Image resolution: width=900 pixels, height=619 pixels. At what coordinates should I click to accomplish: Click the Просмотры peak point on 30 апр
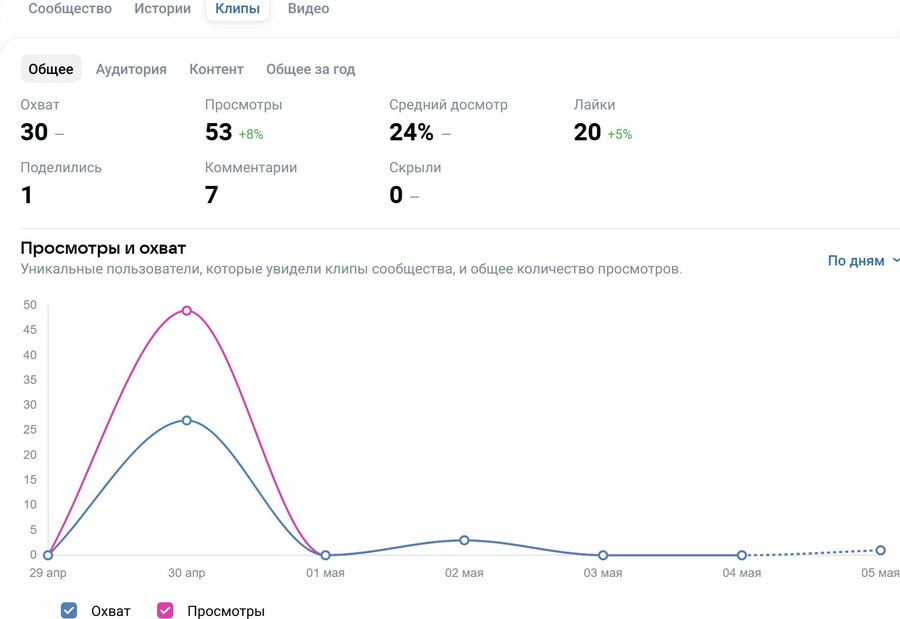coord(187,311)
